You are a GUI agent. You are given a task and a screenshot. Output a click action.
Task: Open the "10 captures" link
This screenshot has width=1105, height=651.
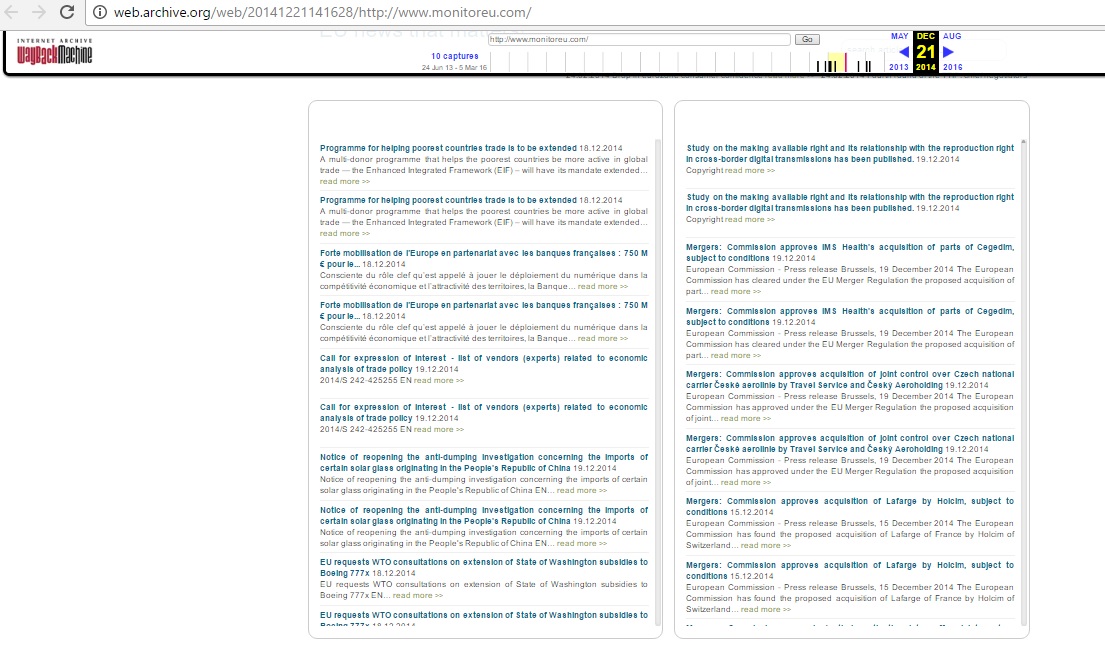click(454, 56)
